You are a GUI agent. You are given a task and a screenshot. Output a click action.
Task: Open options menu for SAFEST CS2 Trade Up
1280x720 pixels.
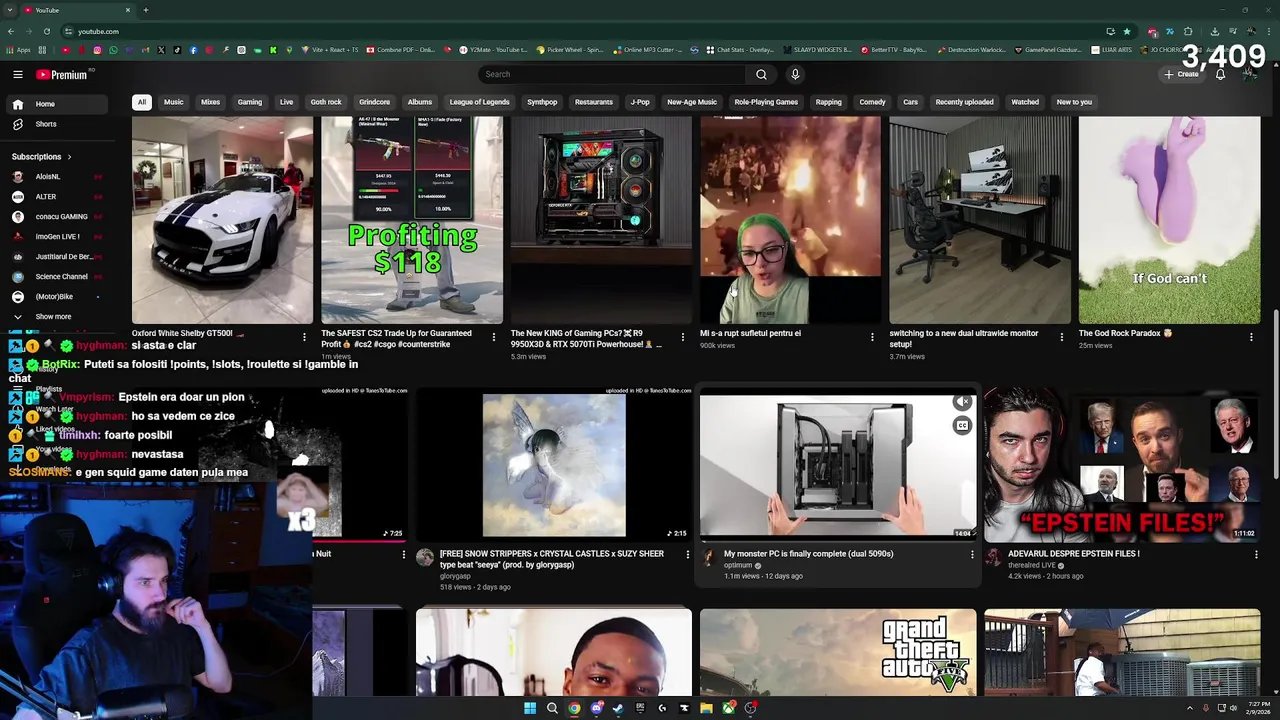pos(493,337)
